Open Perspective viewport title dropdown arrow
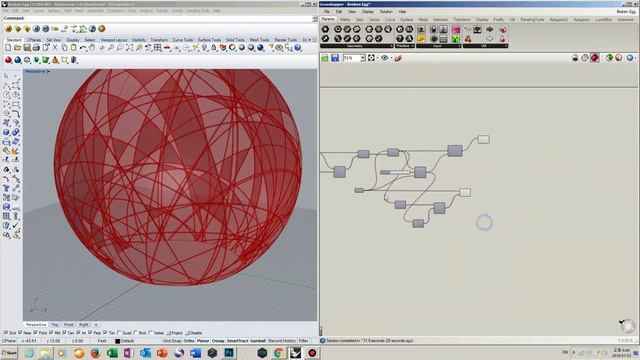This screenshot has width=640, height=360. tap(49, 71)
